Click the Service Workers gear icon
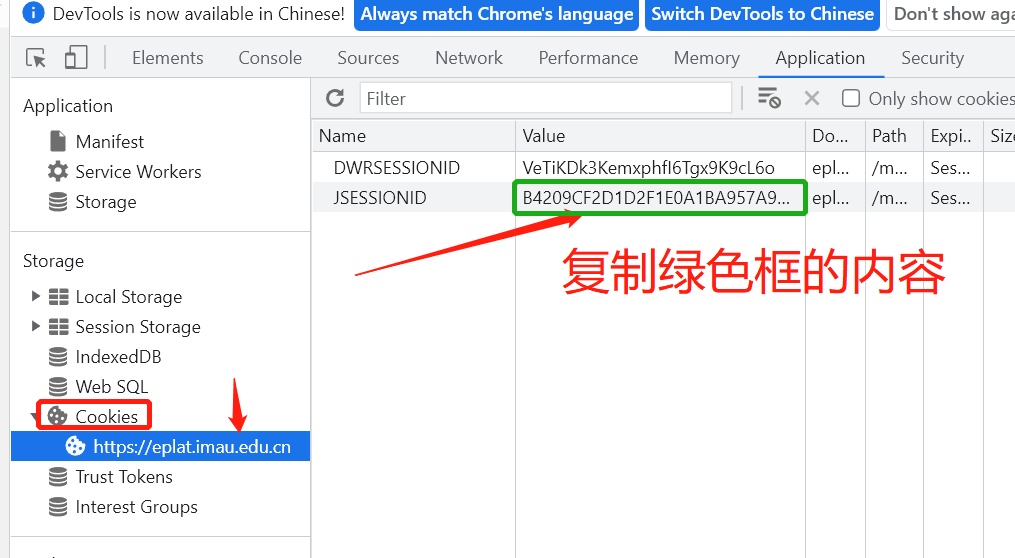Screen dimensions: 1015x558 tap(58, 172)
